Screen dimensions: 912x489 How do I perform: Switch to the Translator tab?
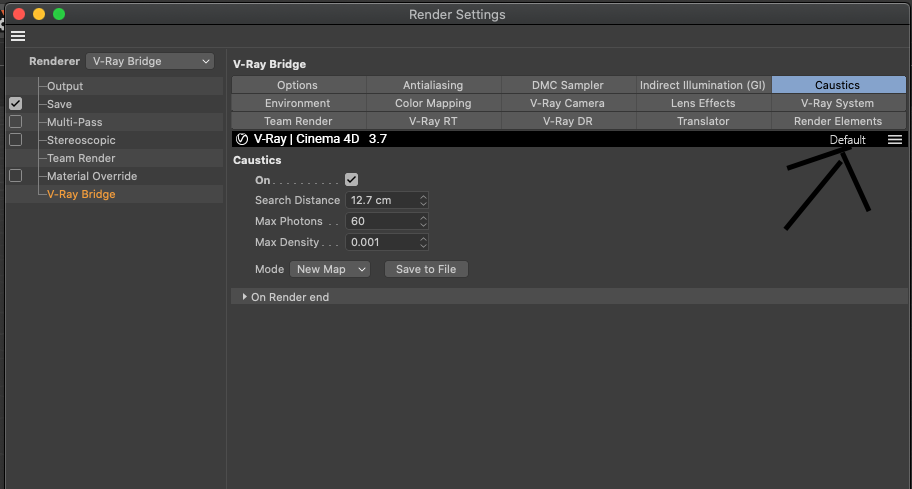[703, 121]
